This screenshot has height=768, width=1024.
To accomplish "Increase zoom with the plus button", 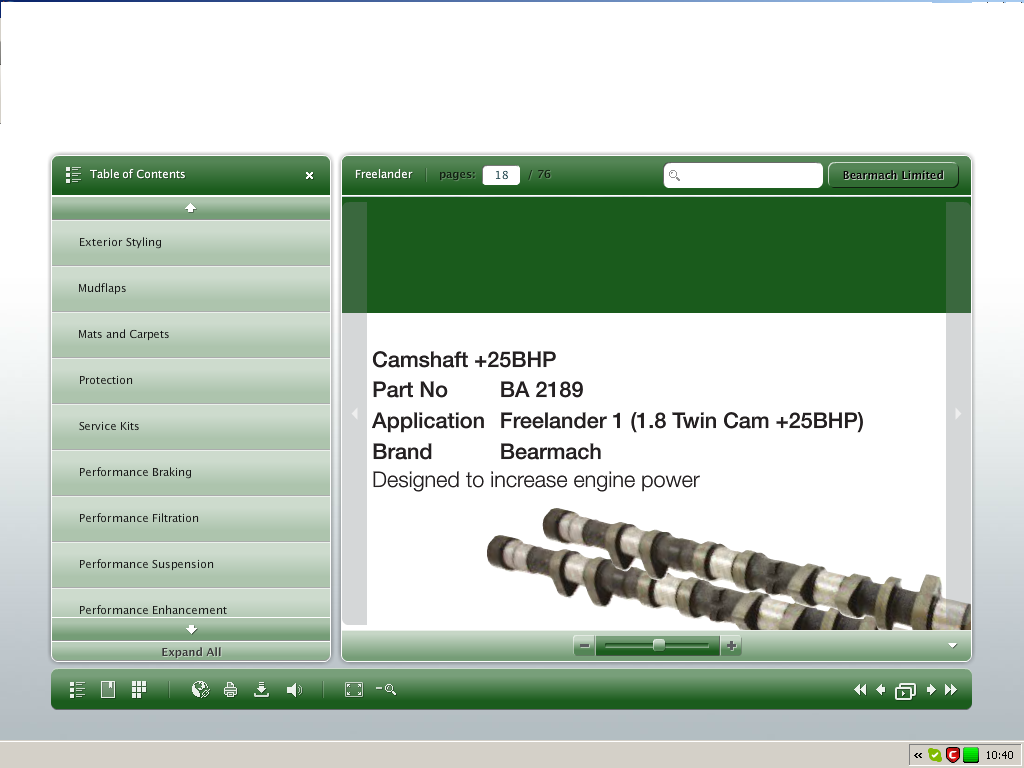I will (731, 646).
